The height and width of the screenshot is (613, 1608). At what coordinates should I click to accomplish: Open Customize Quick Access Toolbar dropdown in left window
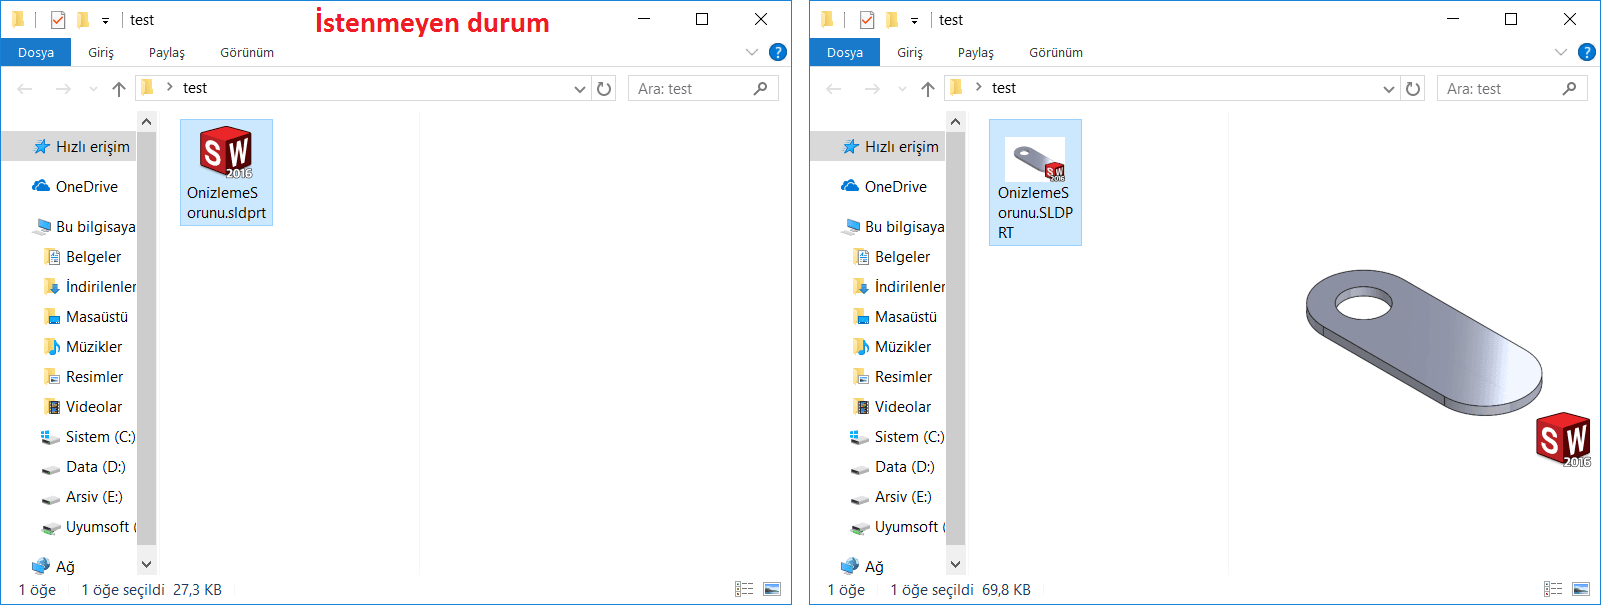tap(105, 20)
